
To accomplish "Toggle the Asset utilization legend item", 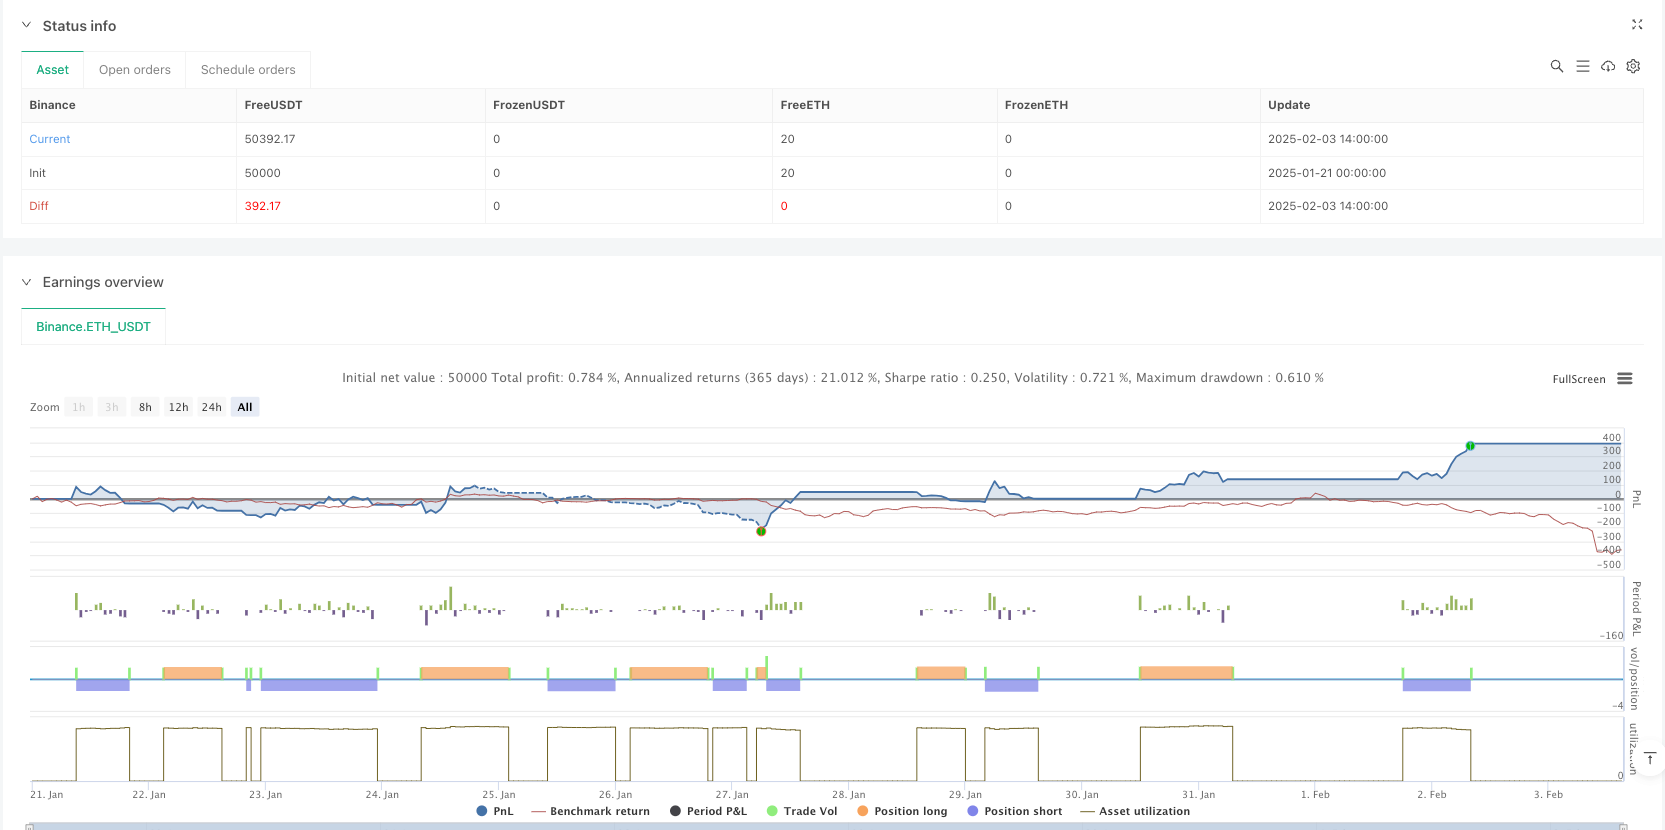I will 1135,811.
